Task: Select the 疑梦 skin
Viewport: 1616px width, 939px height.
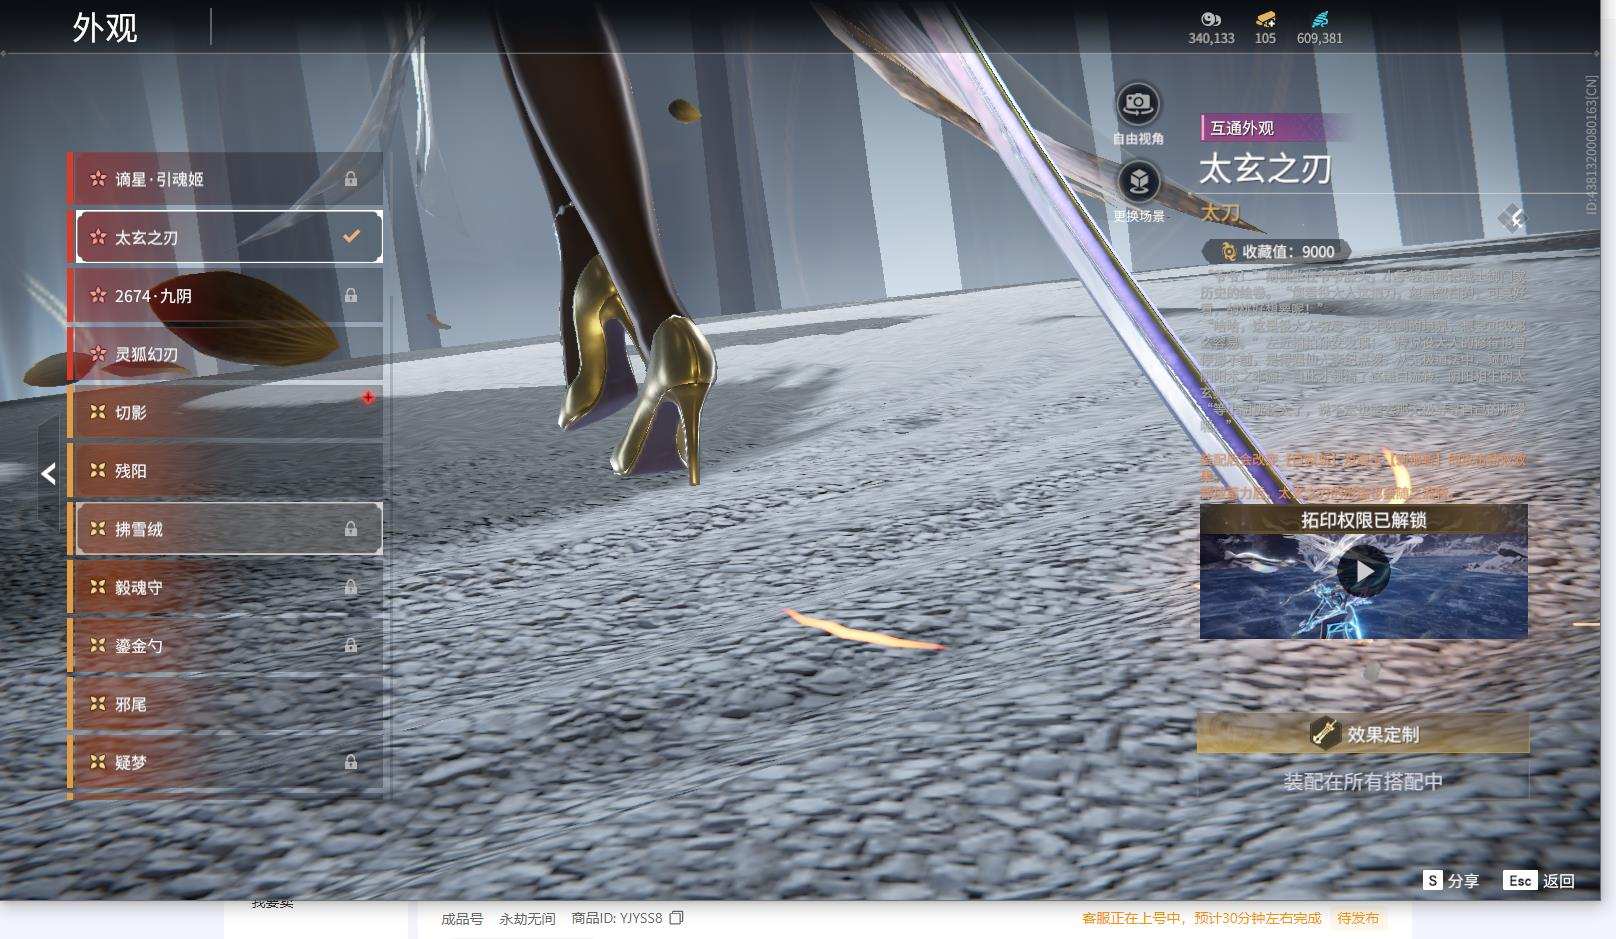Action: 226,762
